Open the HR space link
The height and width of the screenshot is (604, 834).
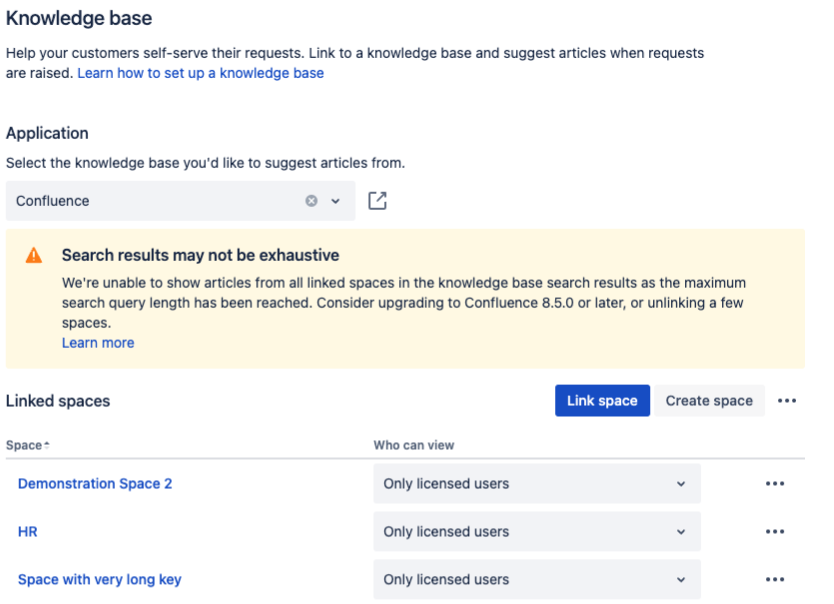click(x=28, y=532)
